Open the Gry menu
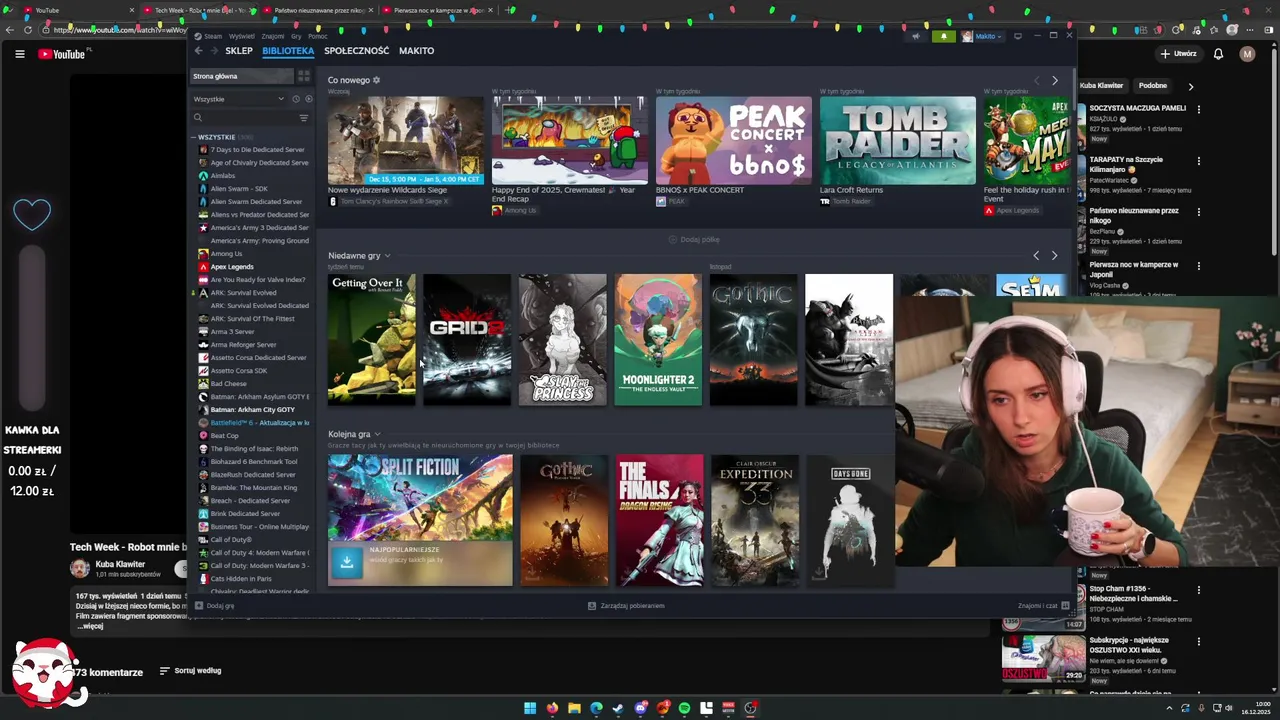The height and width of the screenshot is (720, 1280). point(296,36)
